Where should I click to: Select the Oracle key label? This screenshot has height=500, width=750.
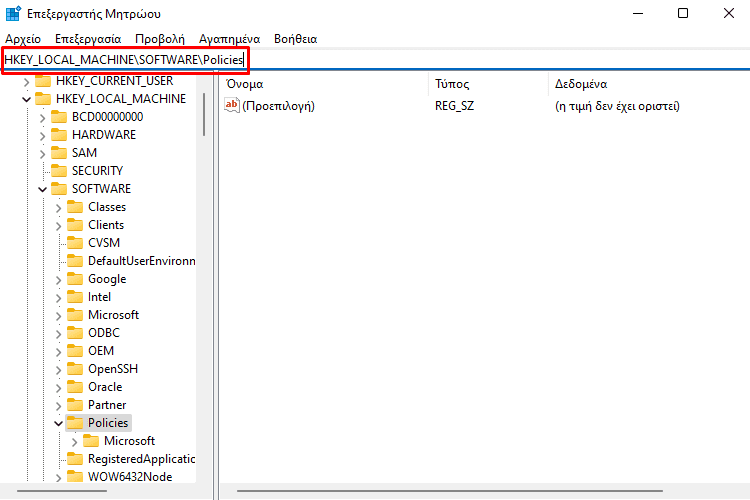pyautogui.click(x=105, y=387)
